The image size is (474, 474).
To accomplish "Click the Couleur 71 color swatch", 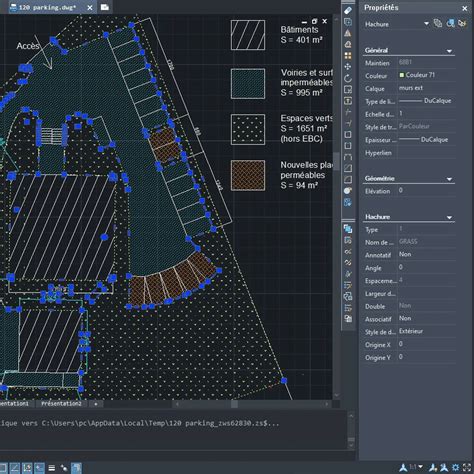I will click(402, 75).
